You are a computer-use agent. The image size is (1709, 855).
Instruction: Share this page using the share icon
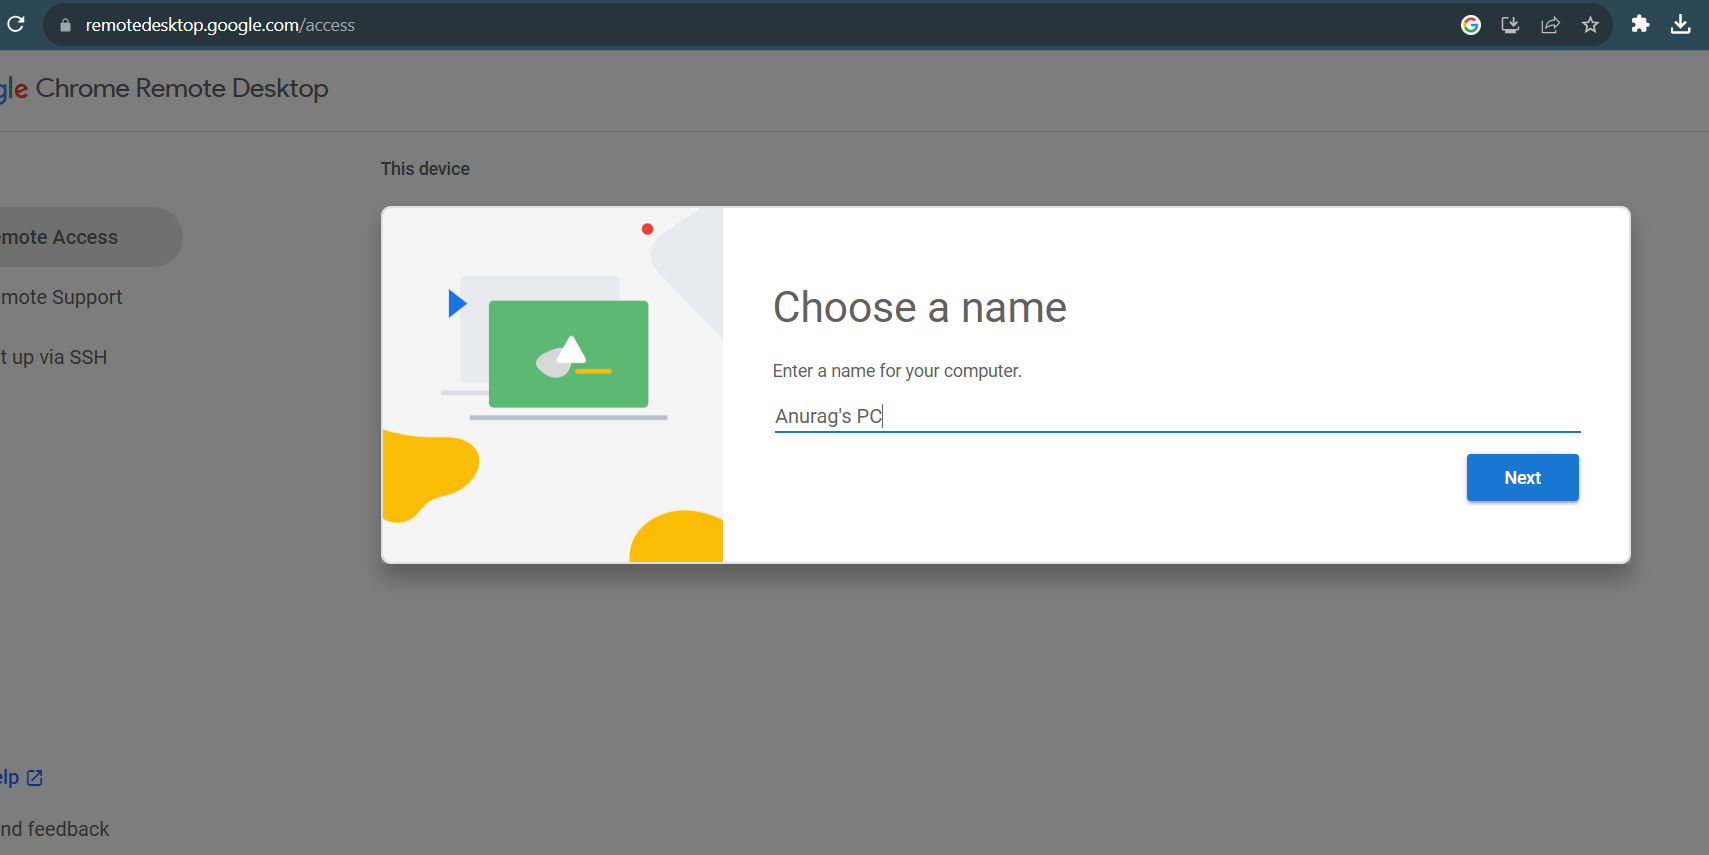coord(1550,25)
